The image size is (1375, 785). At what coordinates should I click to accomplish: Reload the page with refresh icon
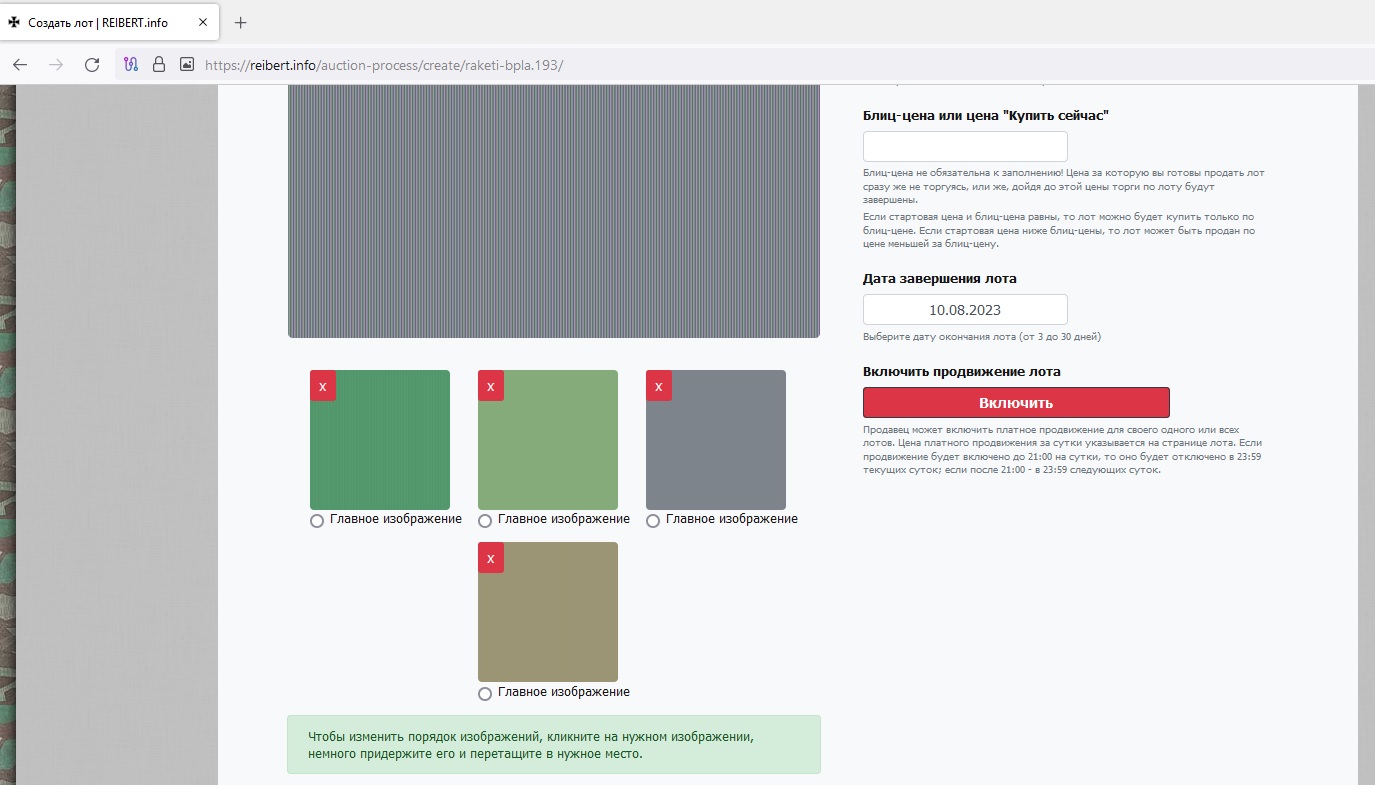click(x=92, y=65)
